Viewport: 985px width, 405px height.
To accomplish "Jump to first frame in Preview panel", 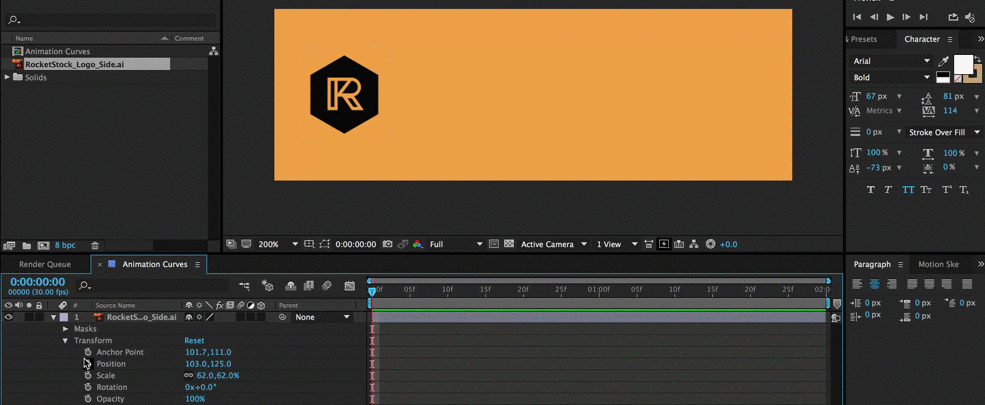I will pos(857,18).
